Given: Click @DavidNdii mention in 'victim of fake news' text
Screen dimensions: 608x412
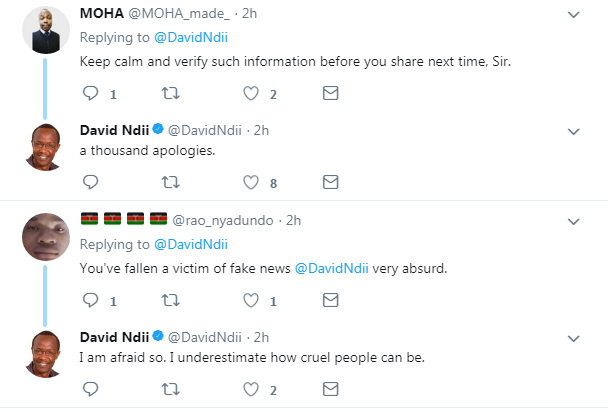Looking at the screenshot, I should (x=332, y=268).
